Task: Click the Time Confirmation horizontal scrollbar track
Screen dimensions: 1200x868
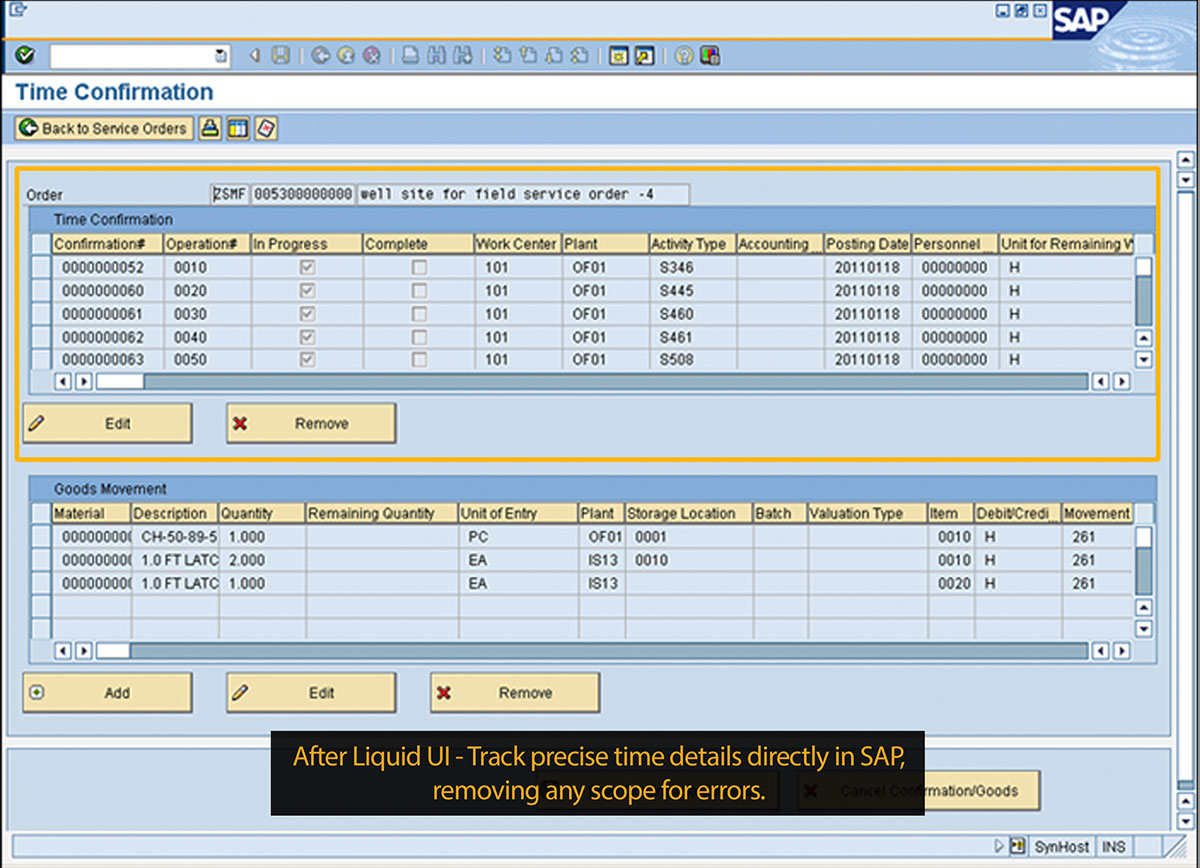Action: coord(600,381)
